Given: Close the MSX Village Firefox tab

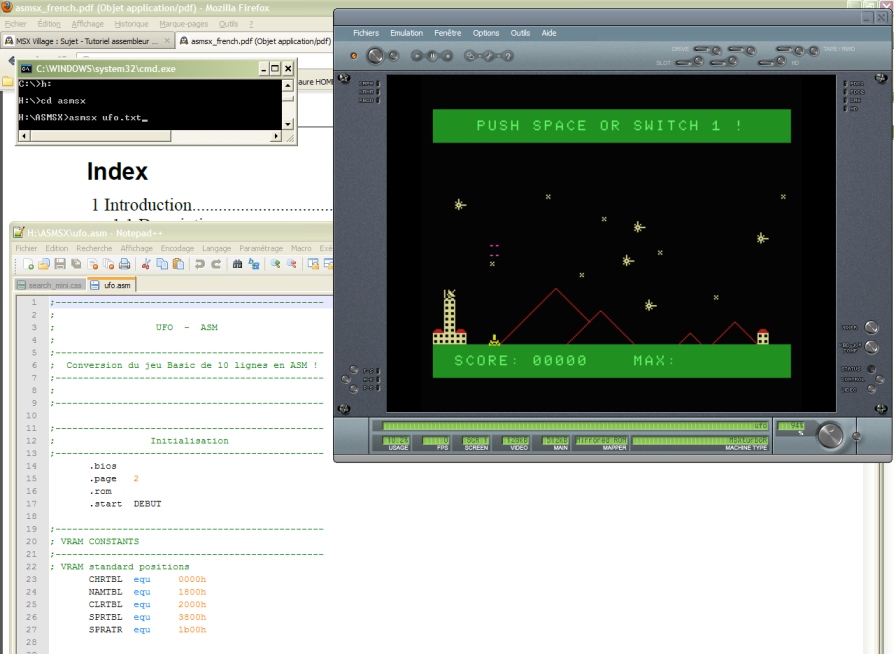Looking at the screenshot, I should [x=167, y=41].
